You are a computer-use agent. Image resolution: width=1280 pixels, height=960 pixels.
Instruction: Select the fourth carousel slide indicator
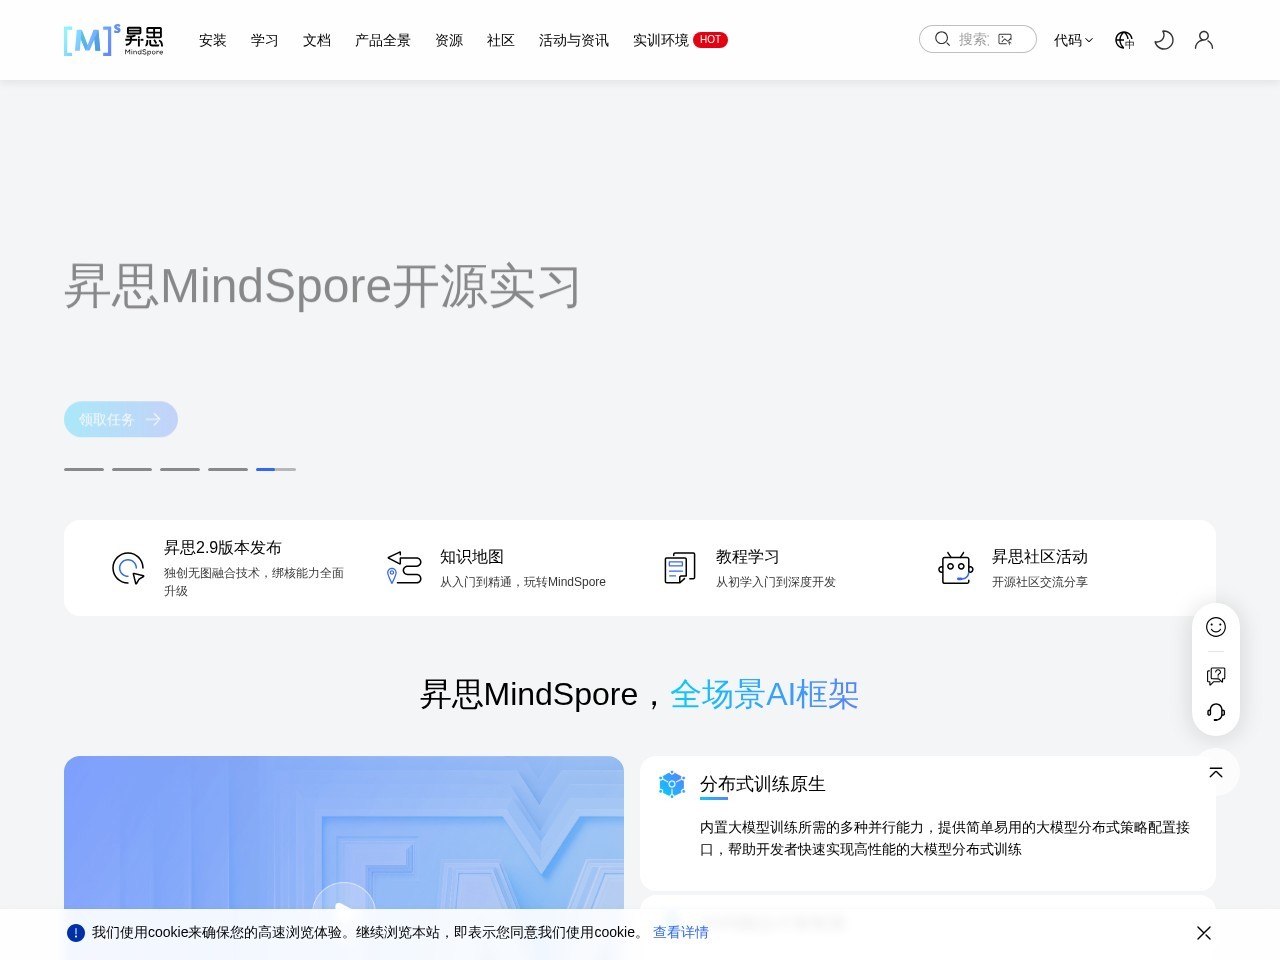(228, 469)
